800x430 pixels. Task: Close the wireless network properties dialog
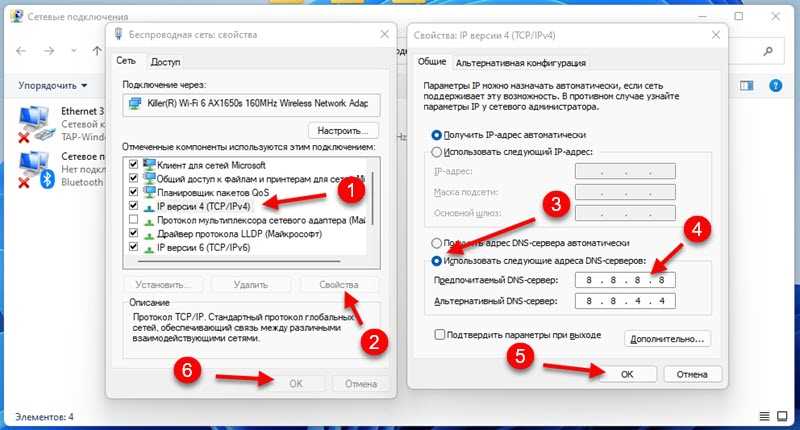[x=384, y=34]
